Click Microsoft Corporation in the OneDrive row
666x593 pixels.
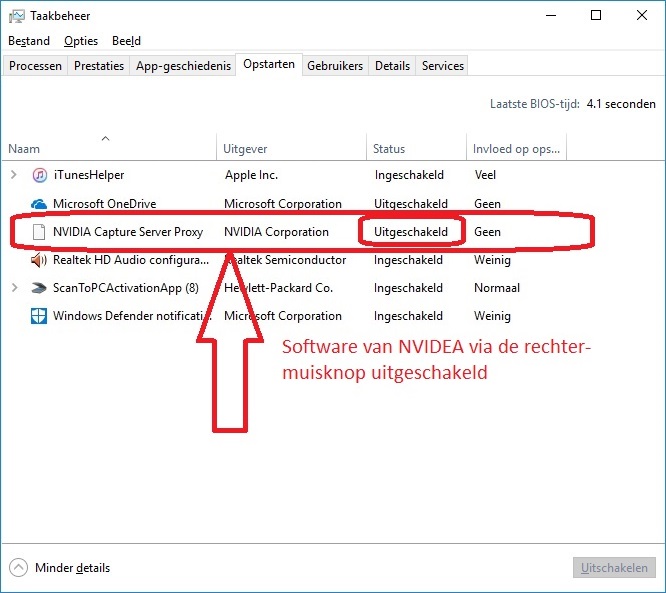pyautogui.click(x=283, y=204)
